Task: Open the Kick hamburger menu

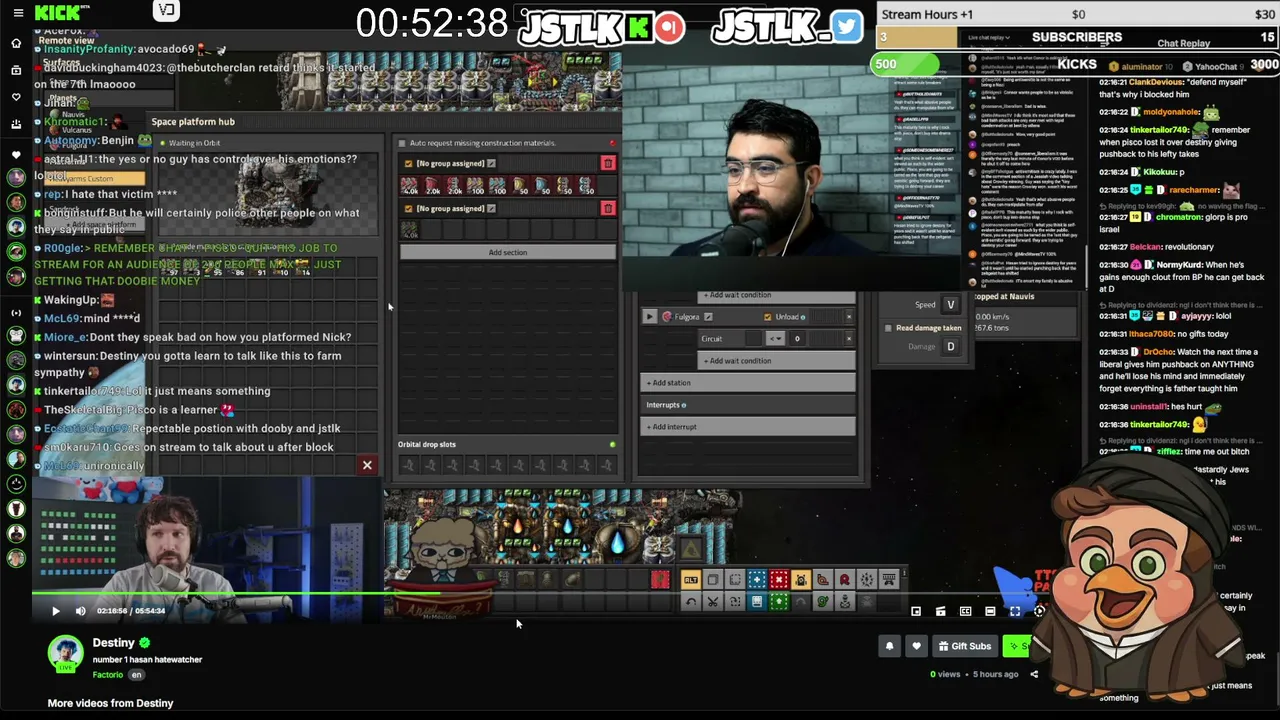Action: point(18,13)
